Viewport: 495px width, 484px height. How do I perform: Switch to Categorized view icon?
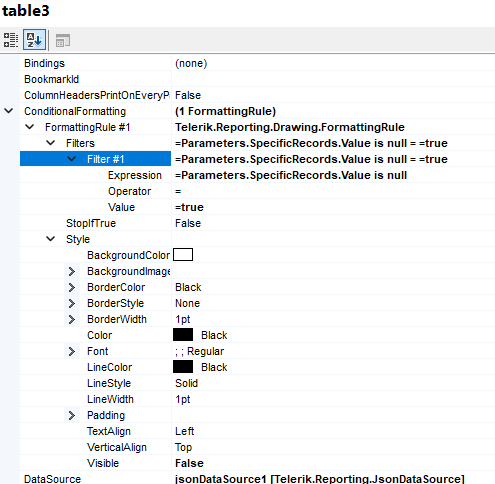tap(11, 40)
